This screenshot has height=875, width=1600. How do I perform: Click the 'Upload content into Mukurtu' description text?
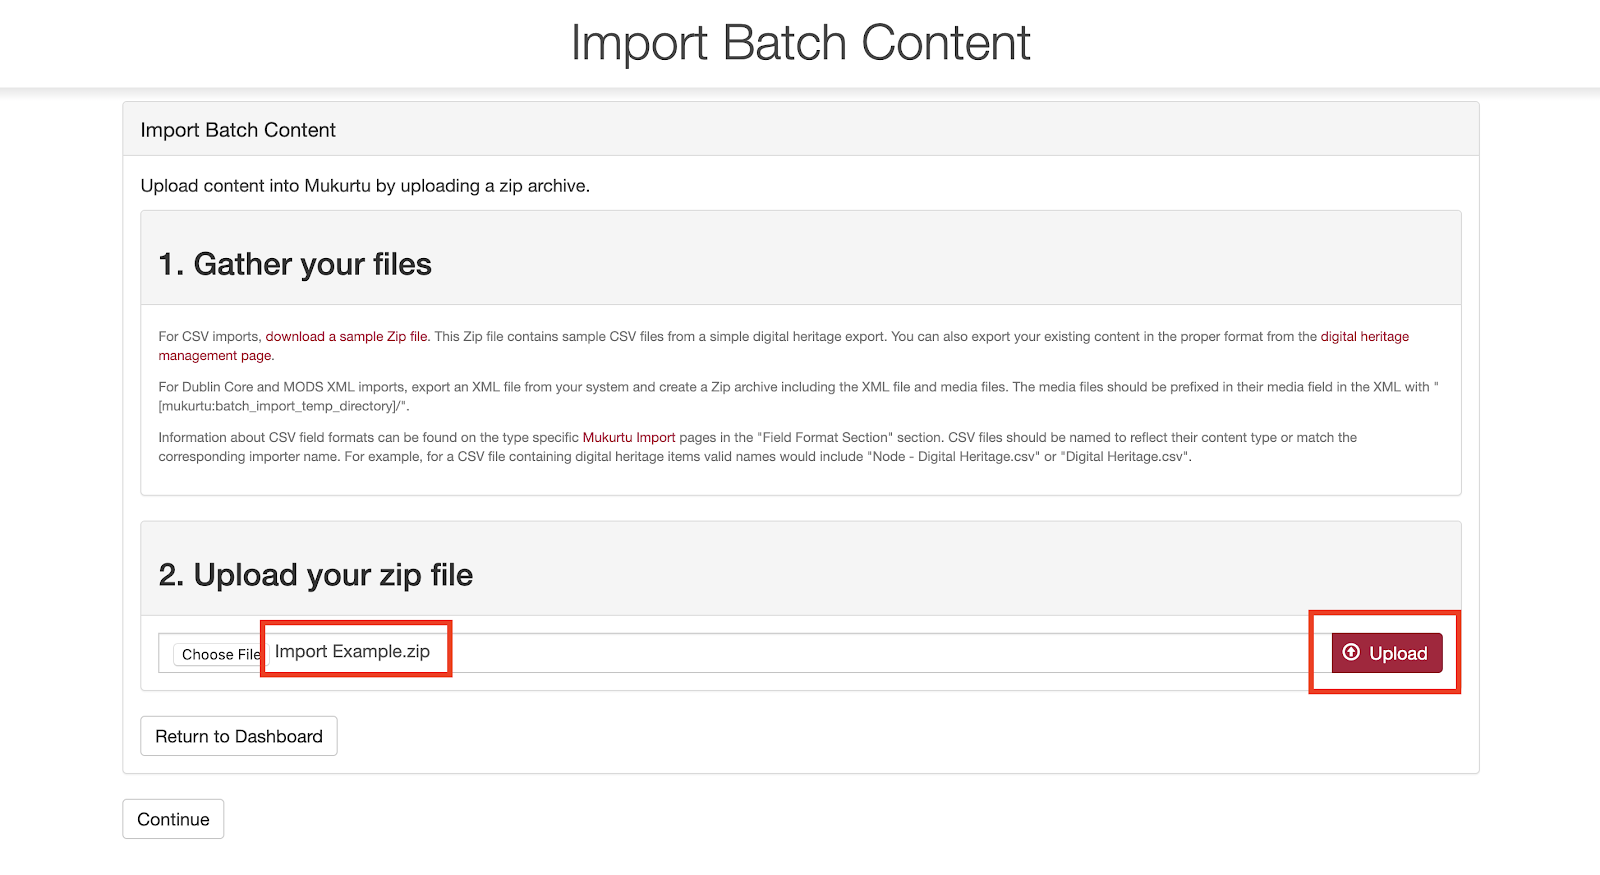click(x=365, y=186)
